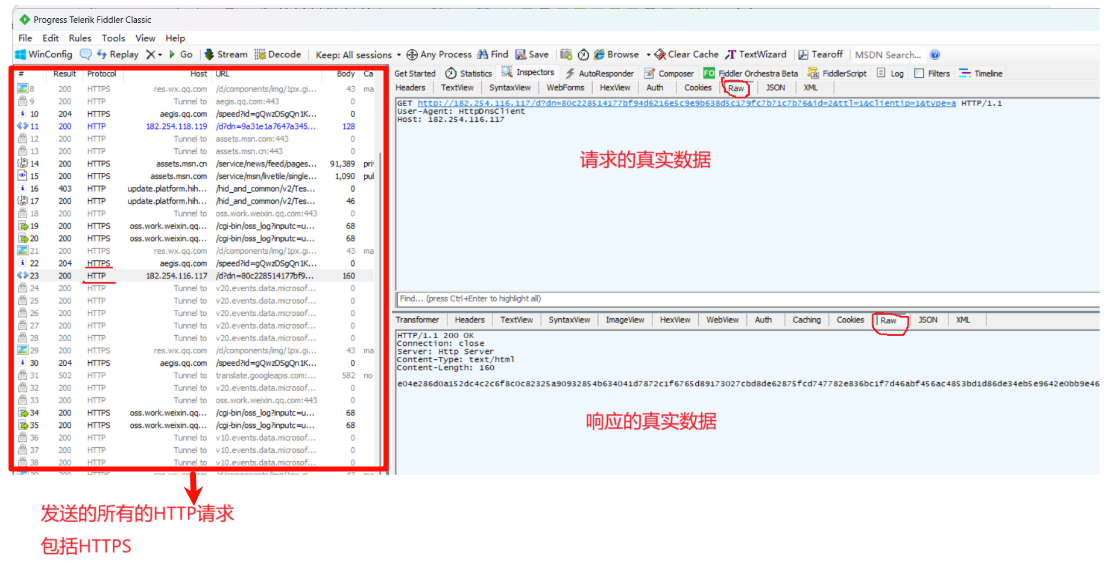
Task: Select response Raw tab
Action: coord(888,320)
